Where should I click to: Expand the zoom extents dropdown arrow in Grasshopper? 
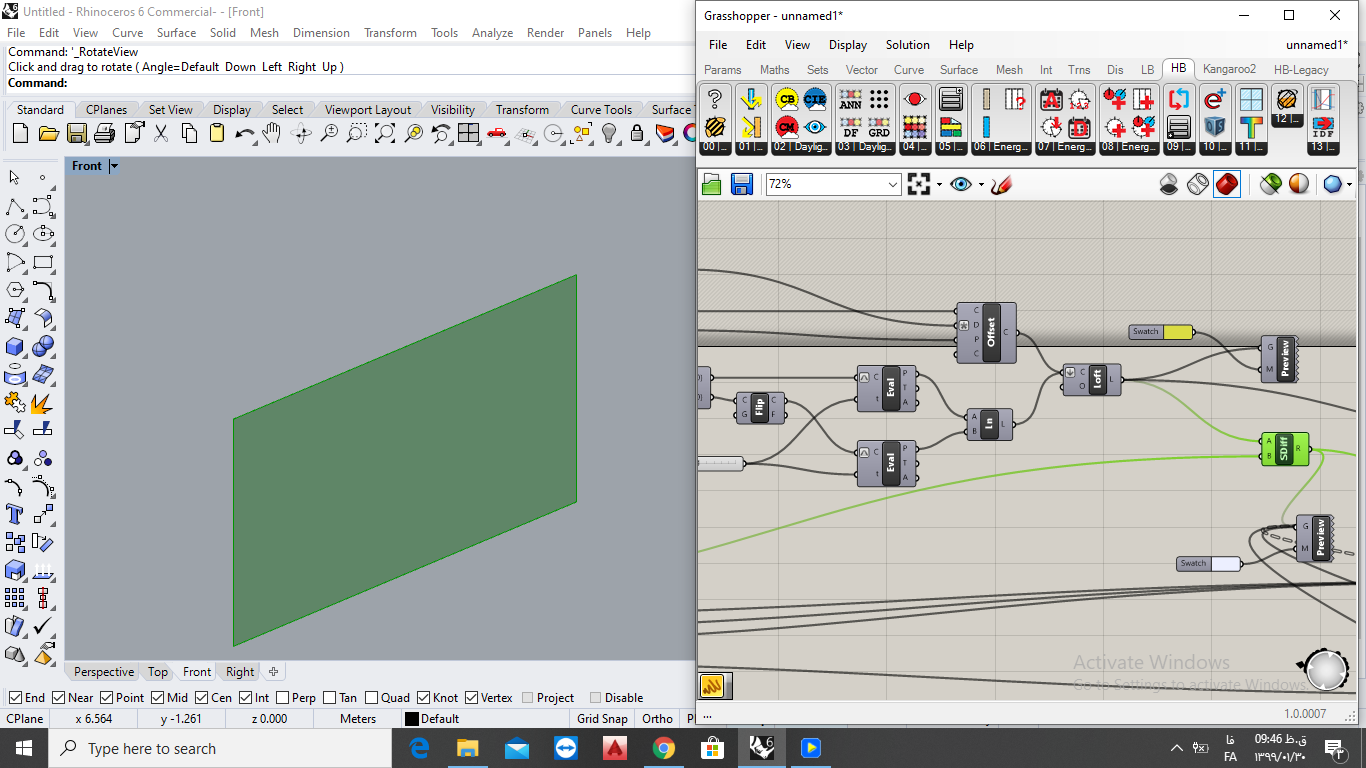pyautogui.click(x=939, y=184)
